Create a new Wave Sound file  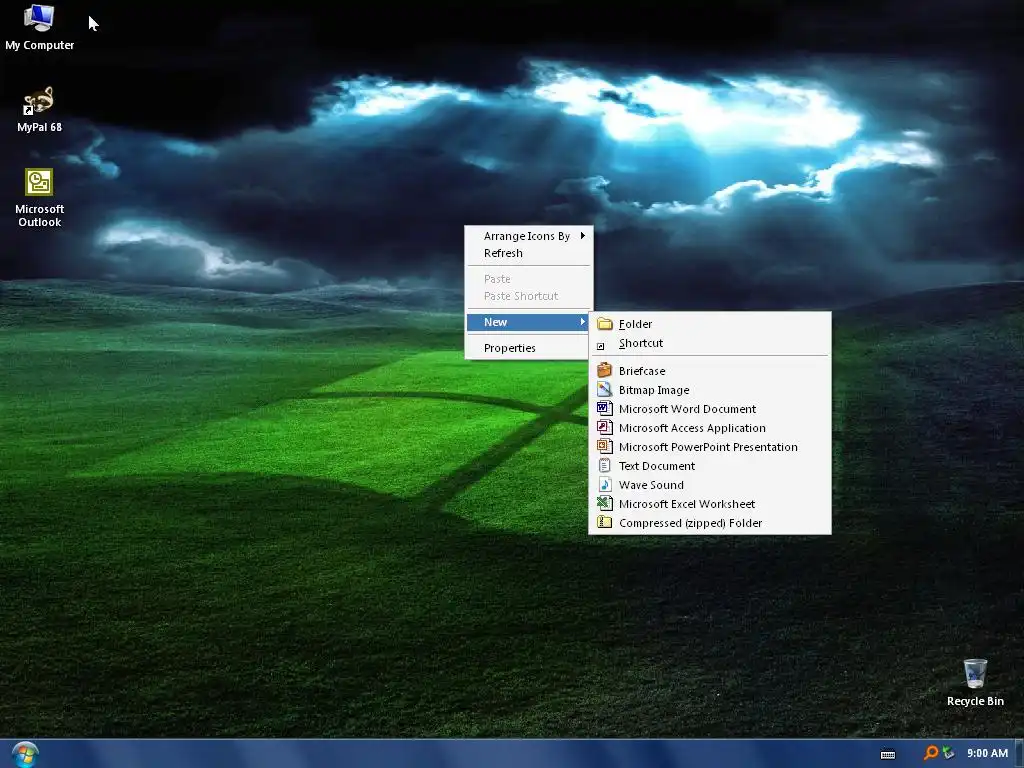pyautogui.click(x=710, y=485)
